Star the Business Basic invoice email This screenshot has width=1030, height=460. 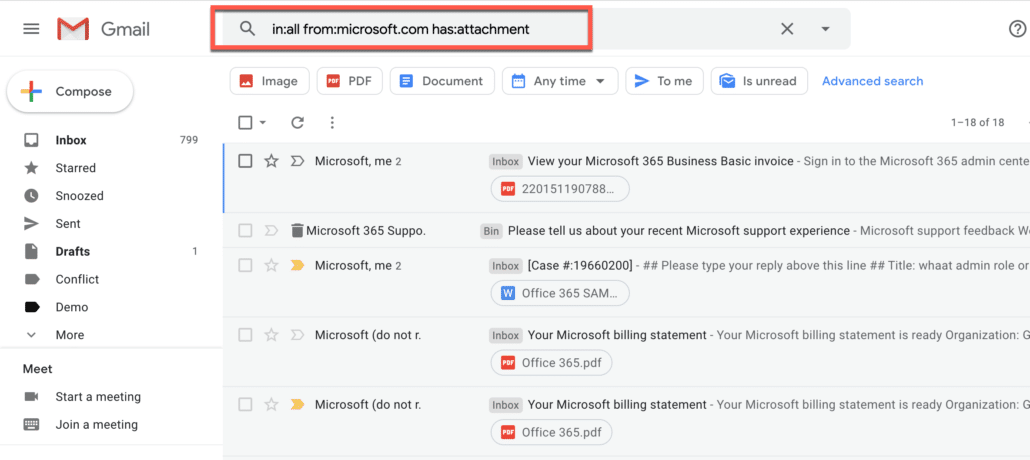click(271, 161)
